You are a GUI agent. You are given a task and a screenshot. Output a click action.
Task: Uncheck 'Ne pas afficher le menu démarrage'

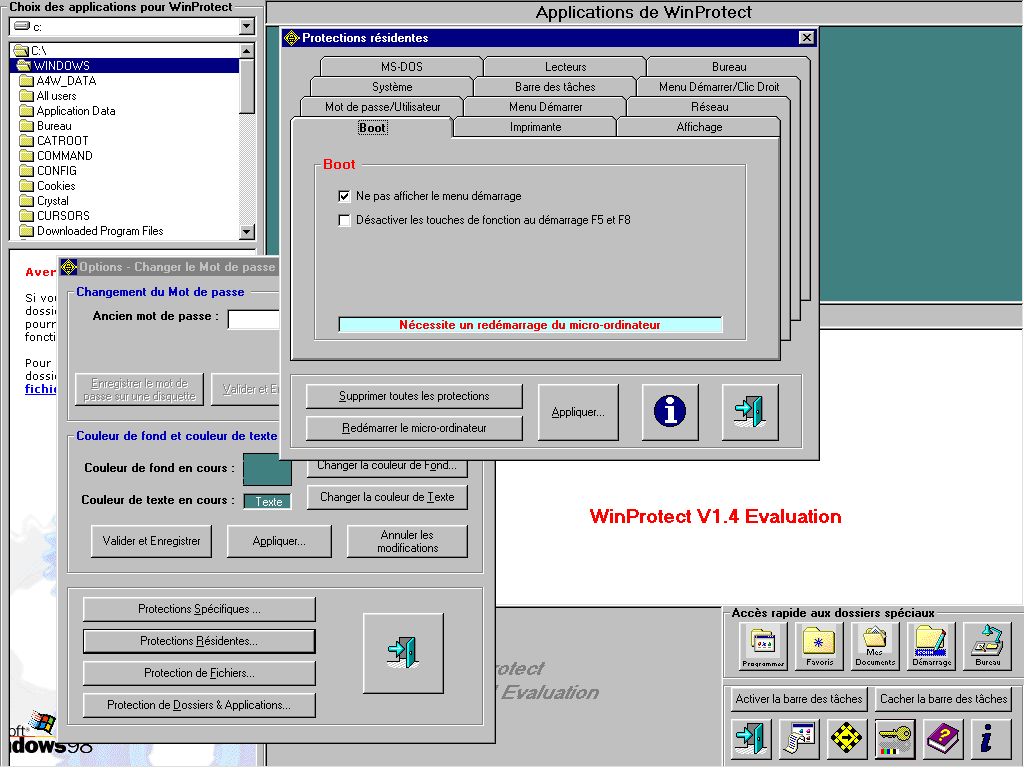coord(345,196)
